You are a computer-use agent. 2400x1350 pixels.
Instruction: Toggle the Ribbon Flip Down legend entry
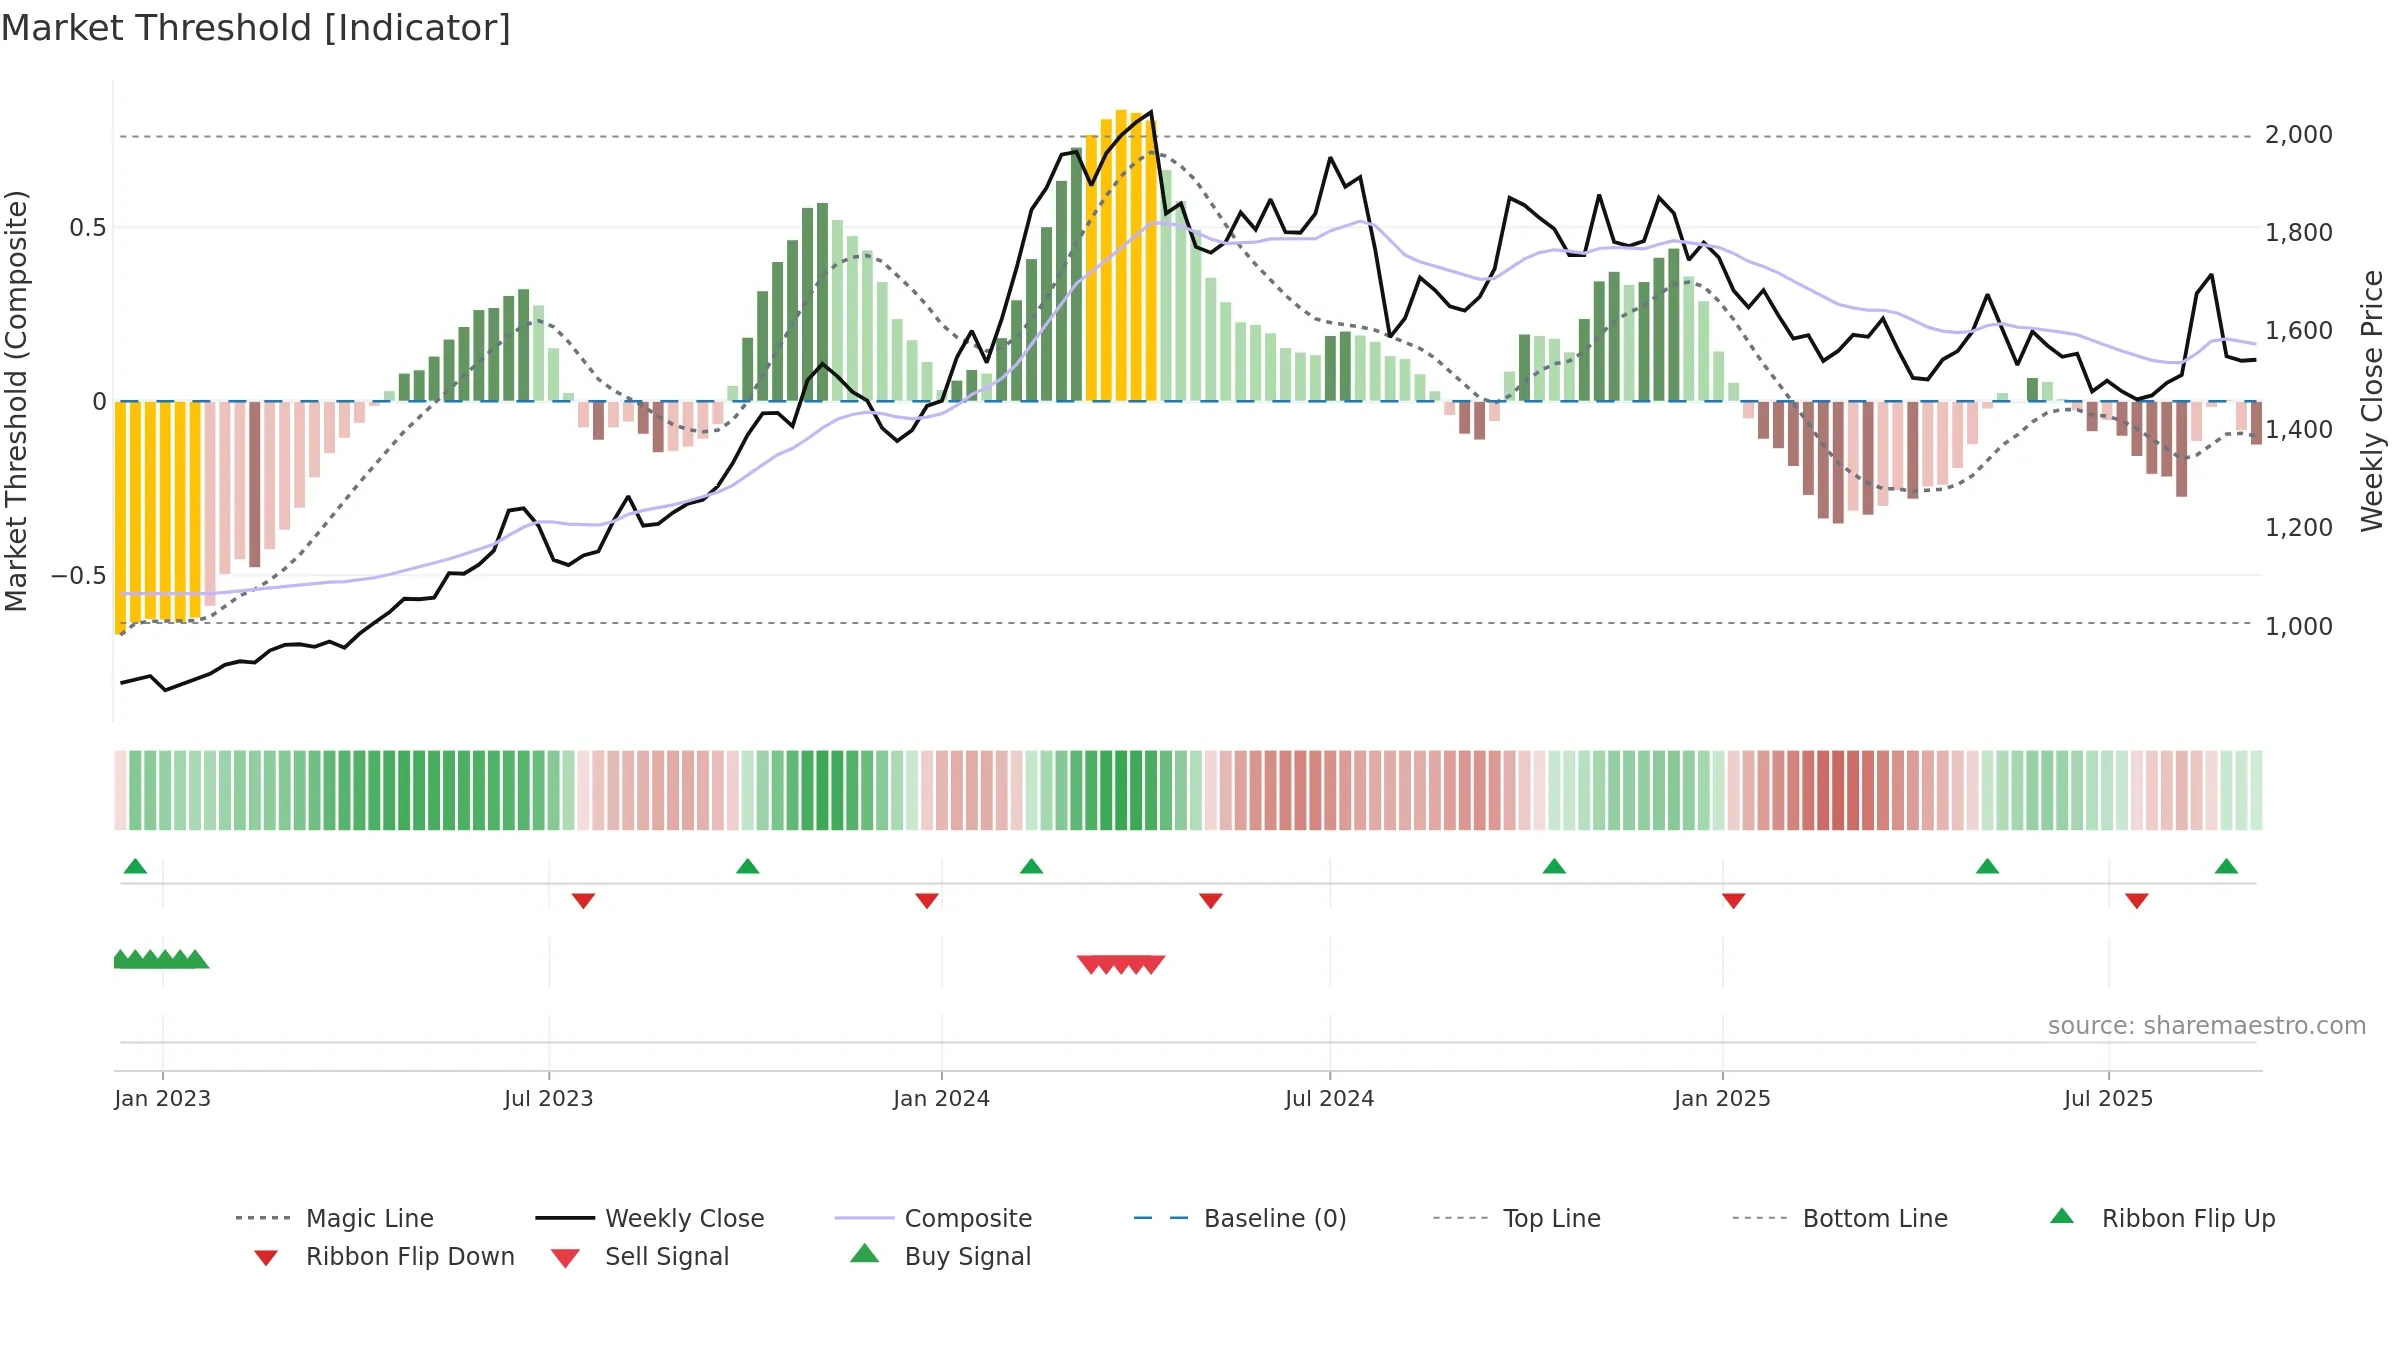point(383,1256)
